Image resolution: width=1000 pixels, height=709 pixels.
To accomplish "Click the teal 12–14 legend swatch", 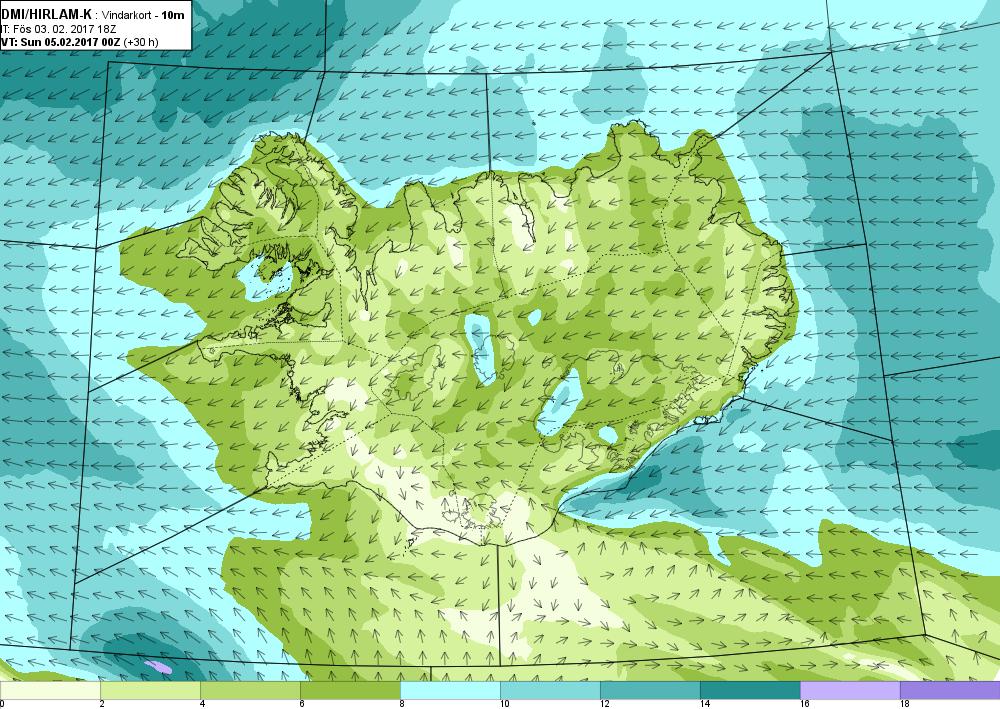I will (x=650, y=691).
